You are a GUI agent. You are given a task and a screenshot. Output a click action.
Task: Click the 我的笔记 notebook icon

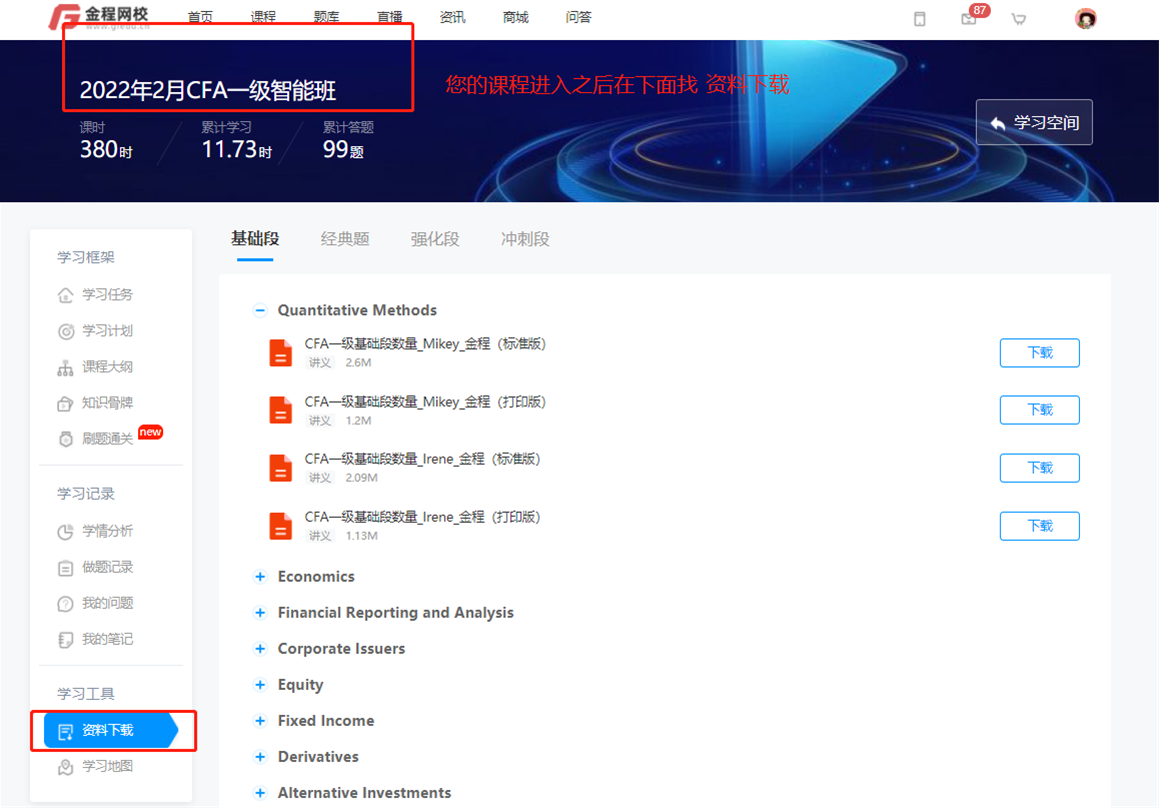[x=66, y=639]
